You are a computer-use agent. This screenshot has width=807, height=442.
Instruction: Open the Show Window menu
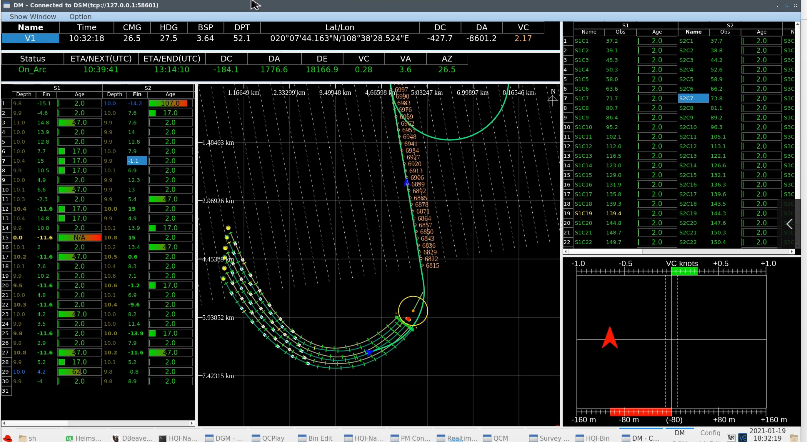[x=33, y=17]
